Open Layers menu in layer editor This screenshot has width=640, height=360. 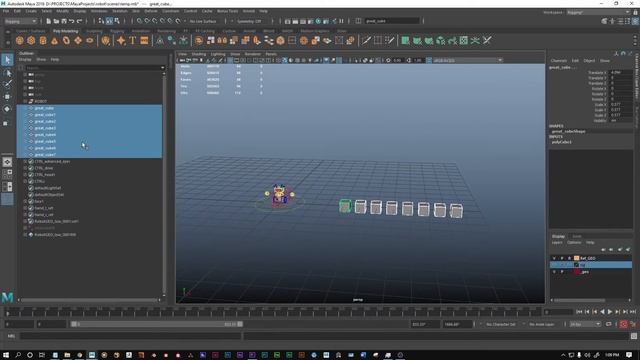point(557,242)
